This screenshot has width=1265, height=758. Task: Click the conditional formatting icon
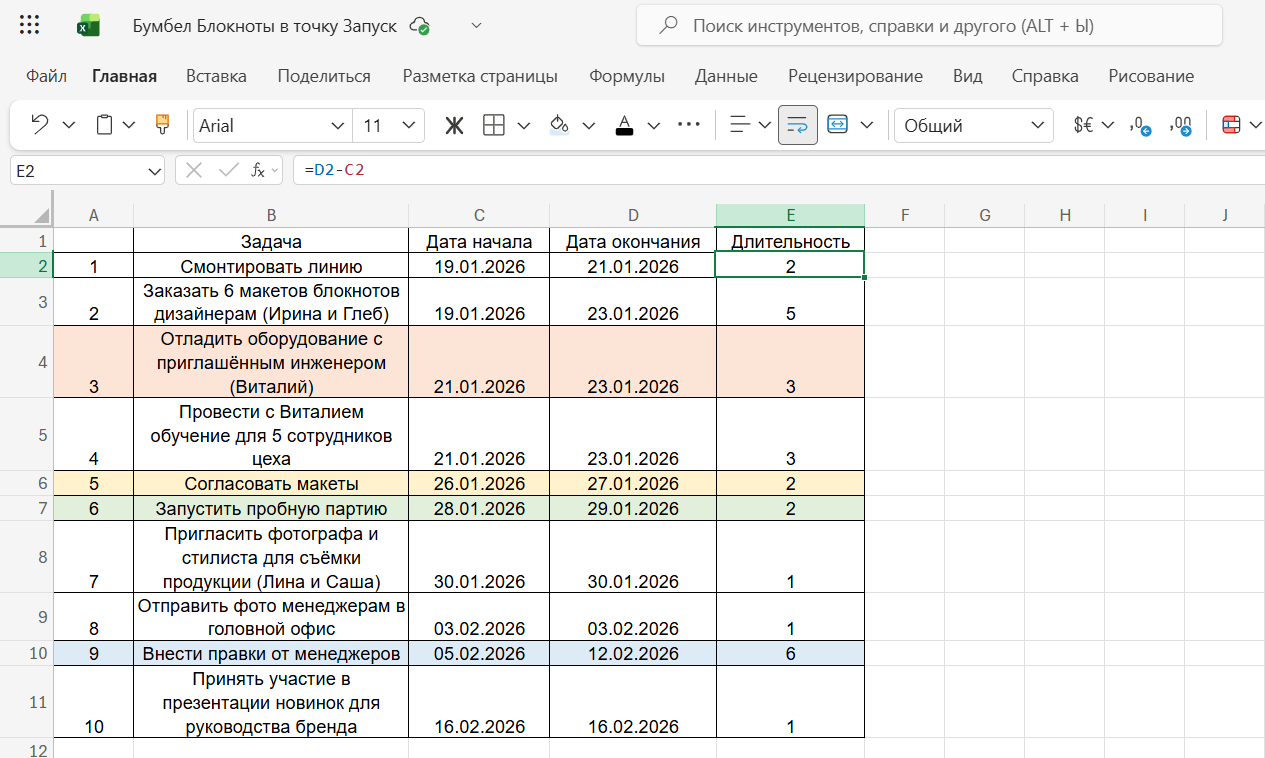tap(1231, 125)
